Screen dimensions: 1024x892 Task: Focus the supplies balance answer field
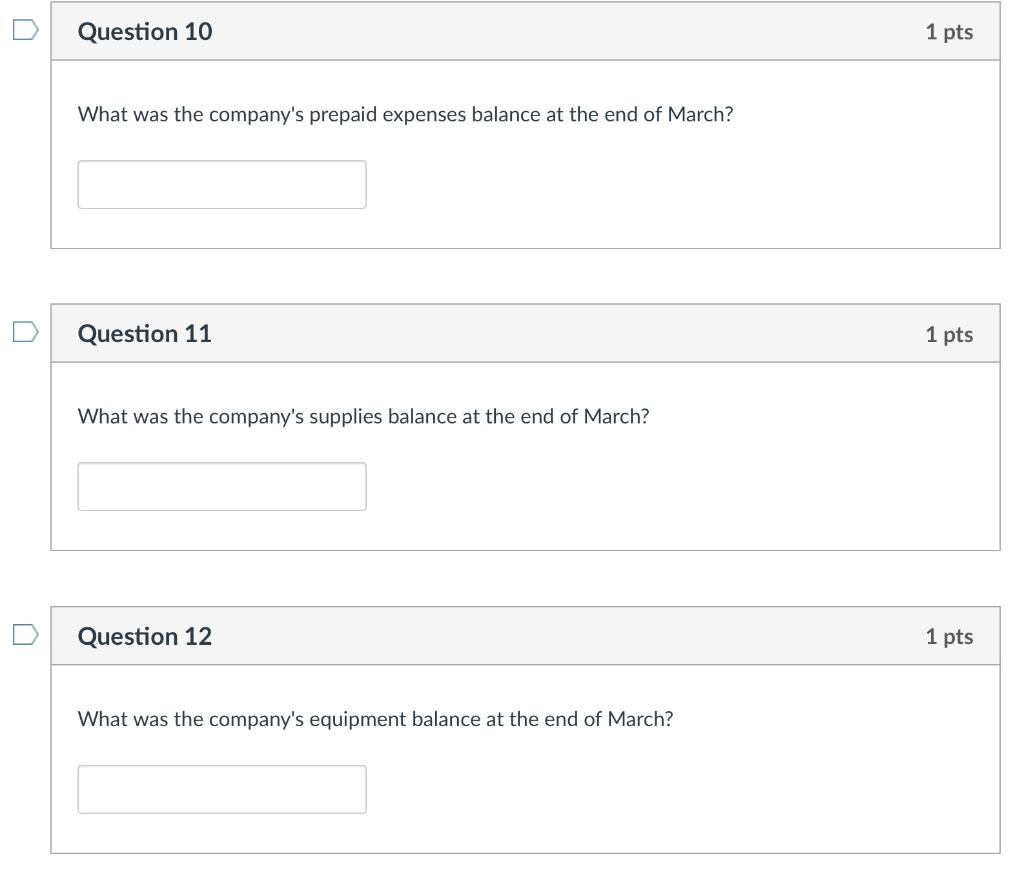tap(222, 487)
